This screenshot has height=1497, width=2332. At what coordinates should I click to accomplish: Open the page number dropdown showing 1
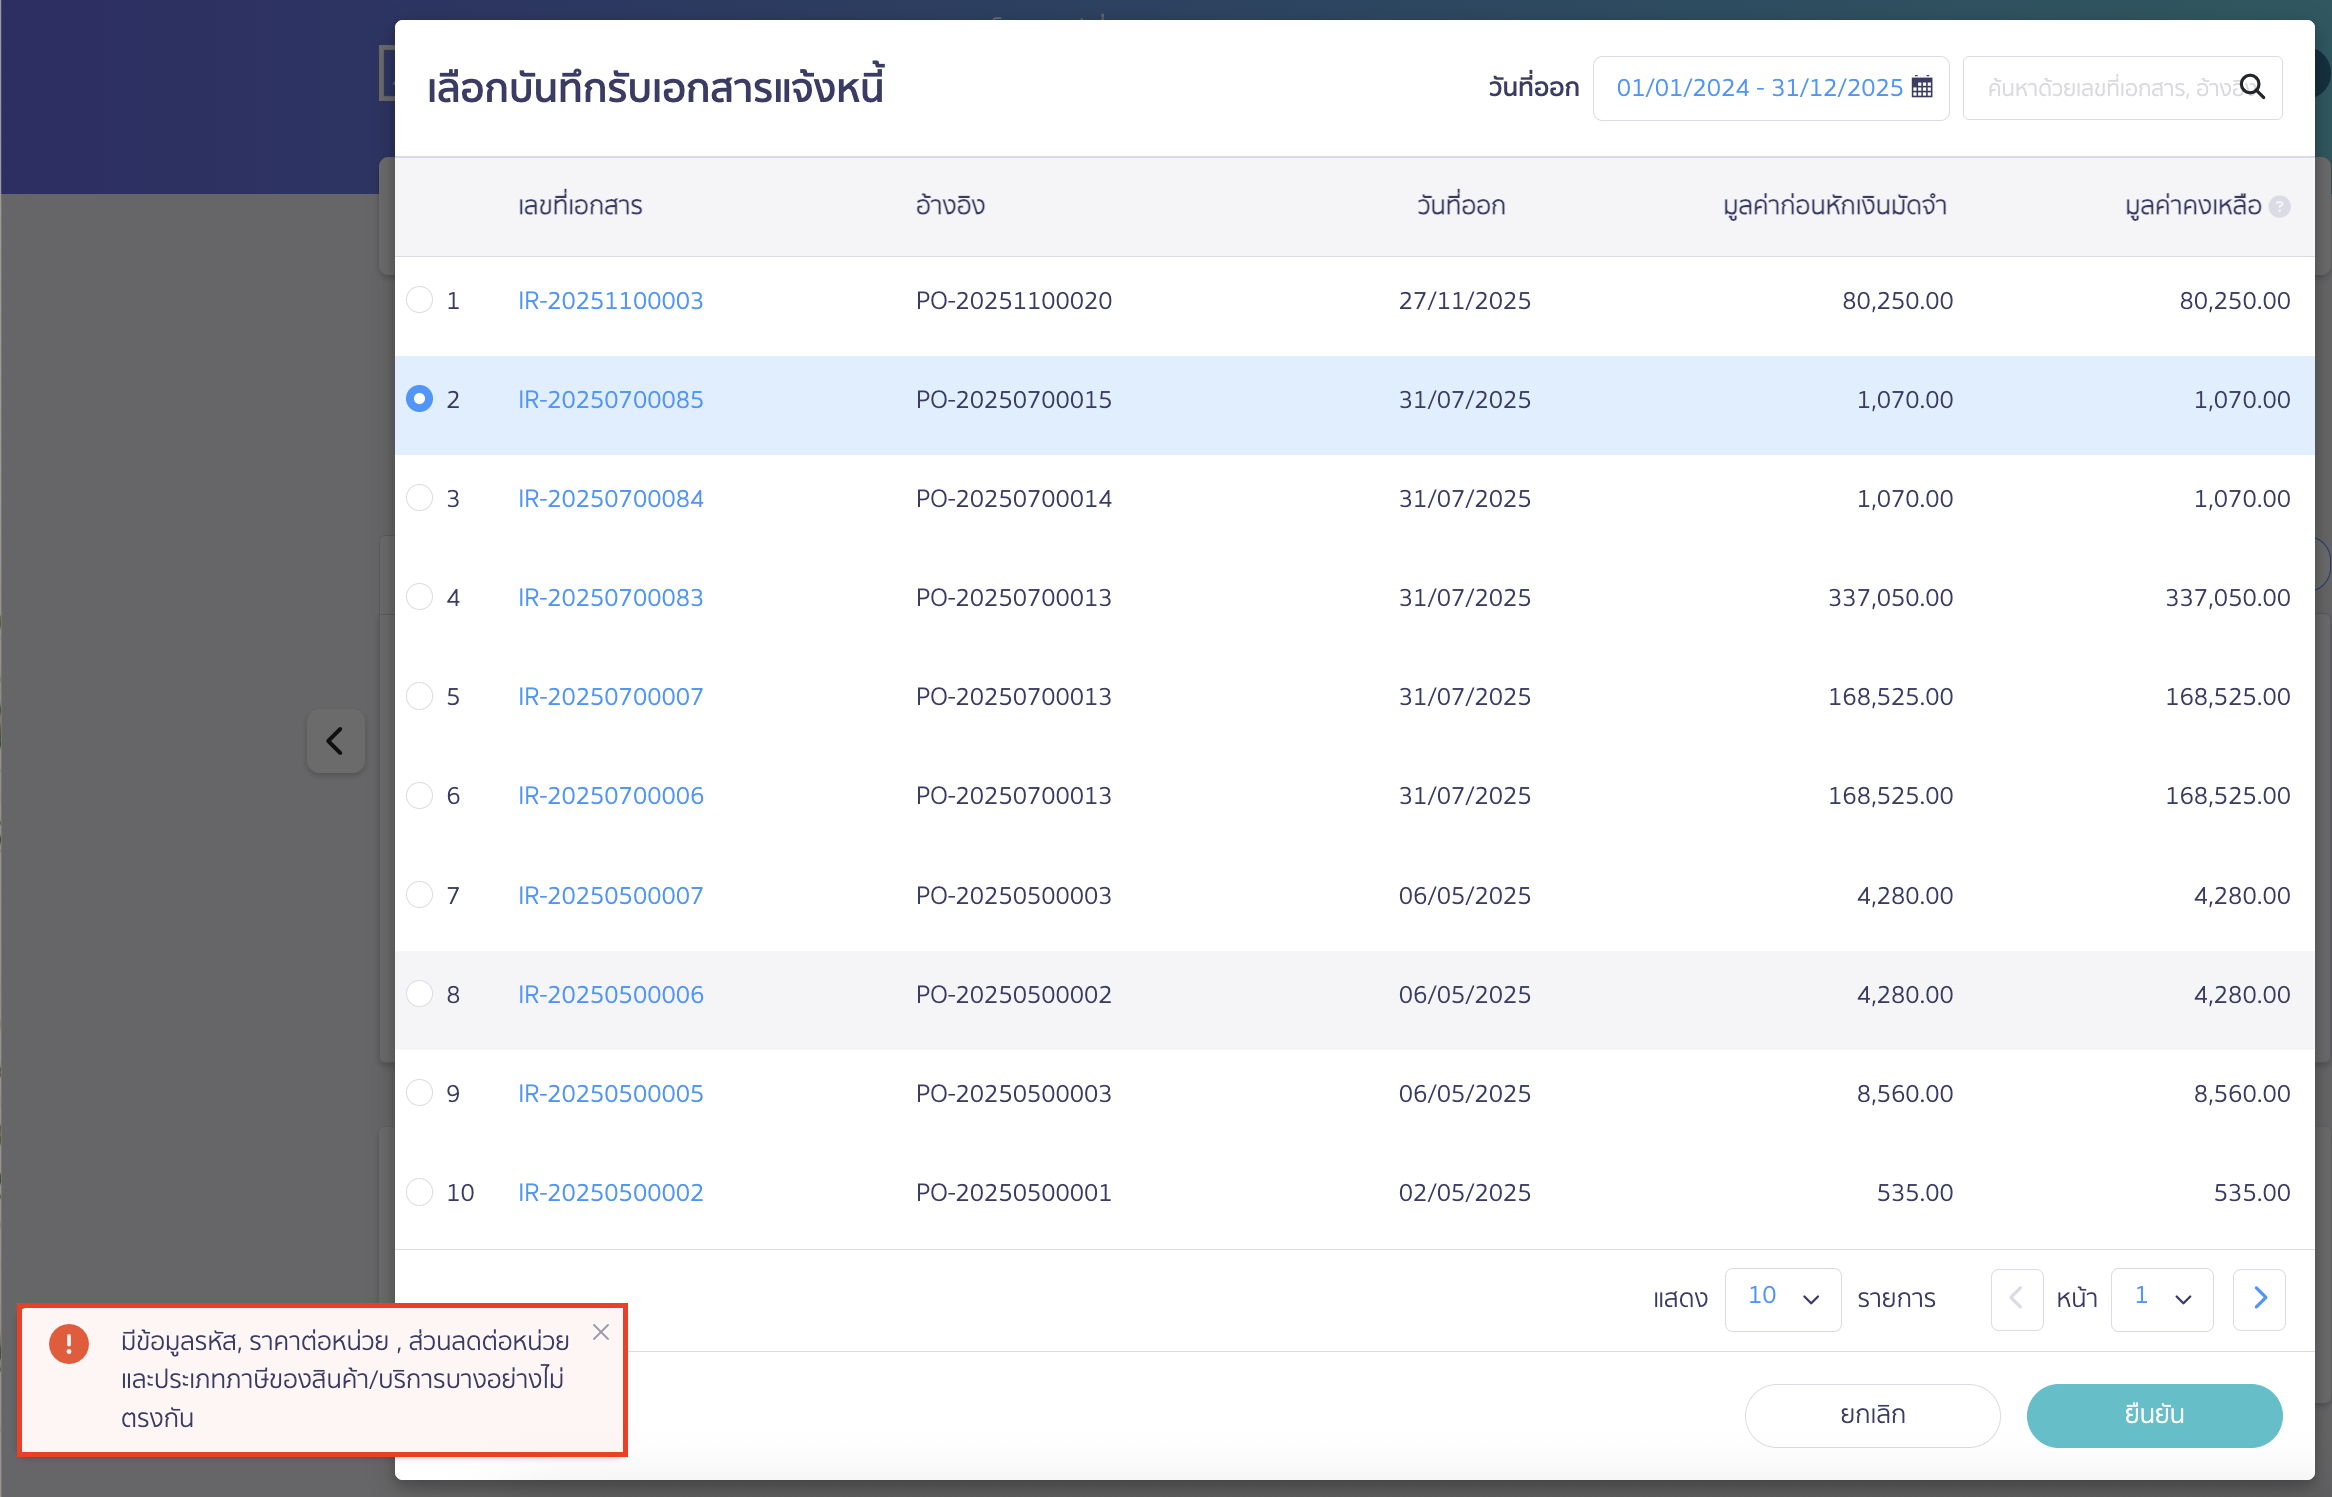pyautogui.click(x=2162, y=1299)
